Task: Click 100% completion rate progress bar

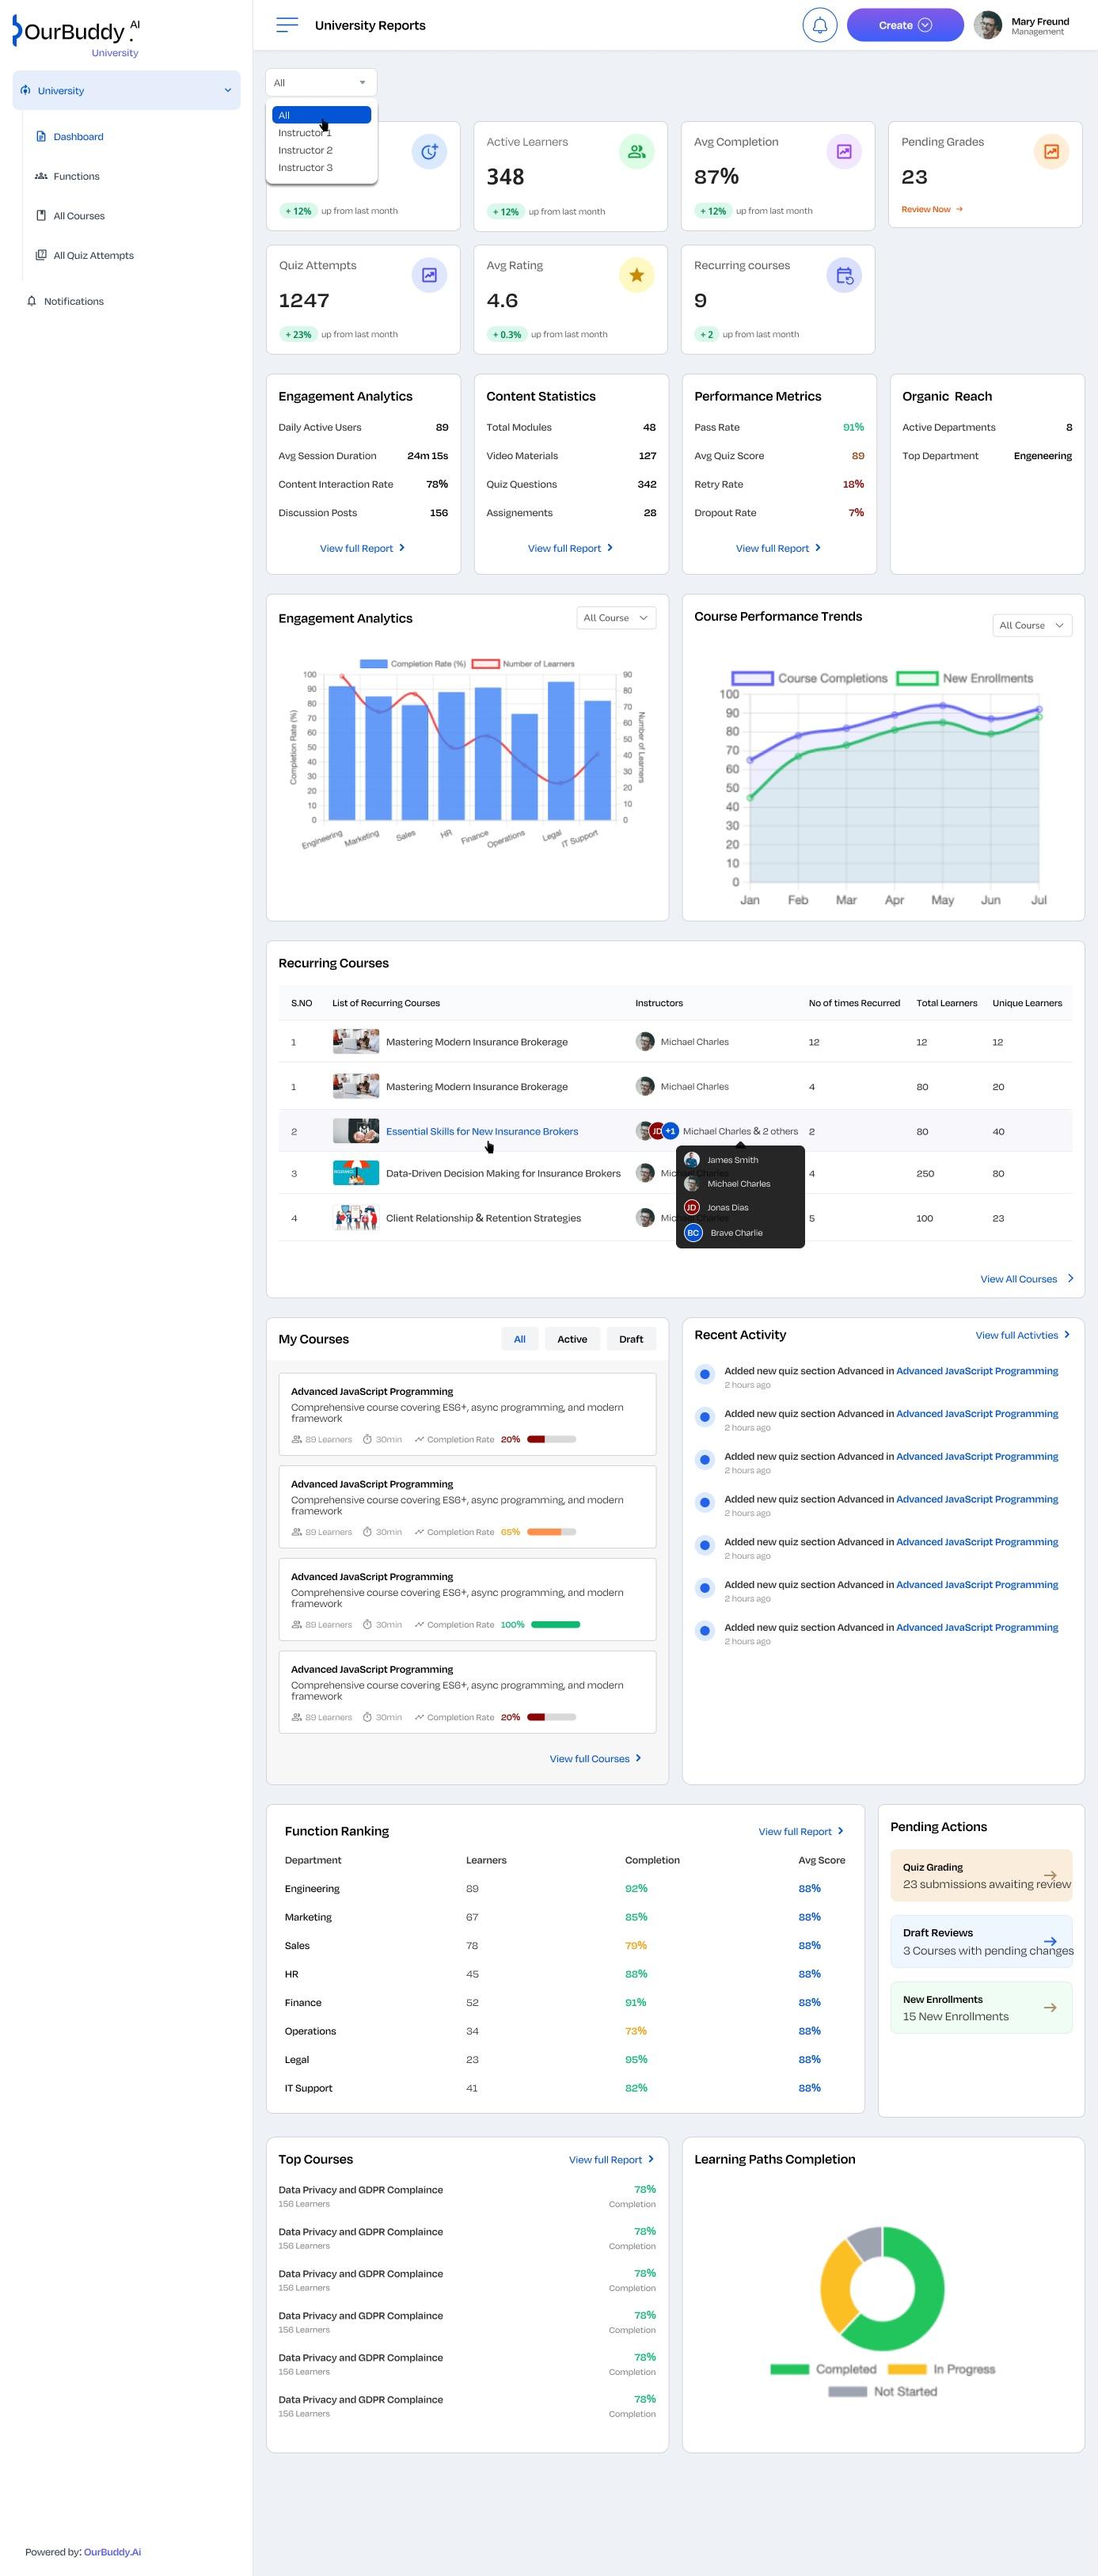Action: (555, 1625)
